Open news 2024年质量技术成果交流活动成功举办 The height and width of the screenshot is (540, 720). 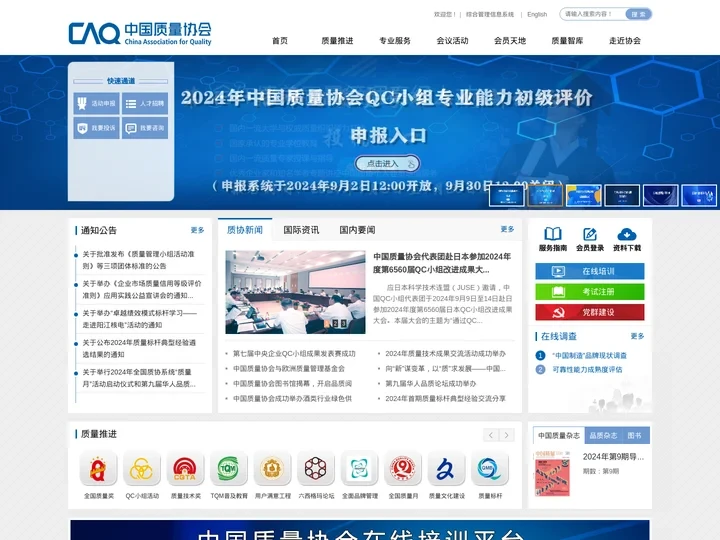click(445, 354)
